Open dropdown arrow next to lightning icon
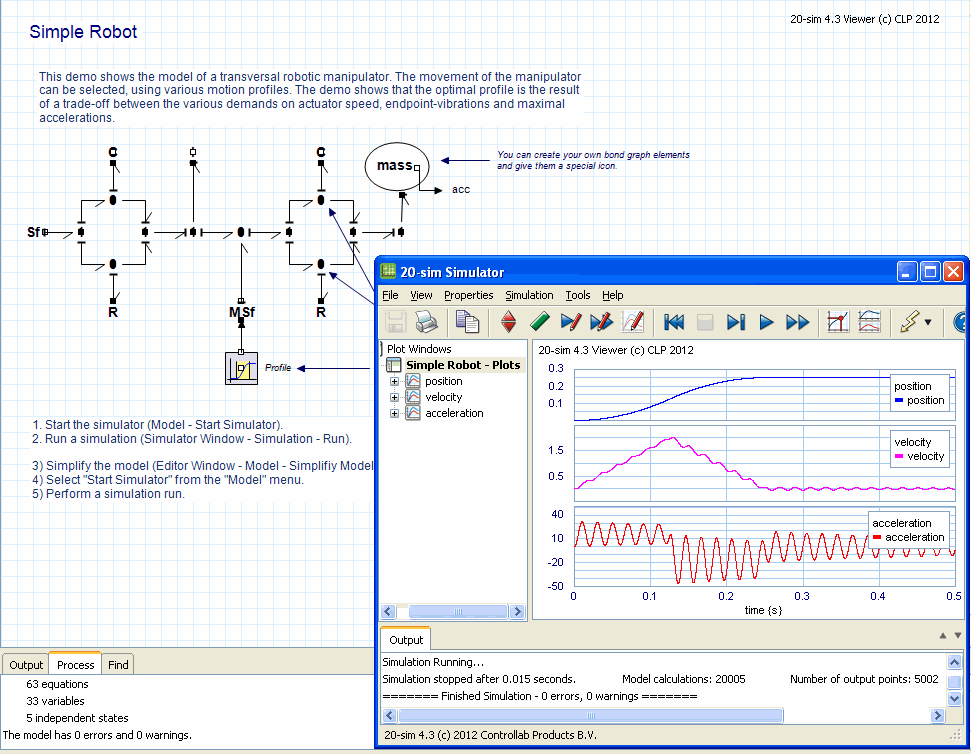The image size is (971, 754). click(928, 323)
